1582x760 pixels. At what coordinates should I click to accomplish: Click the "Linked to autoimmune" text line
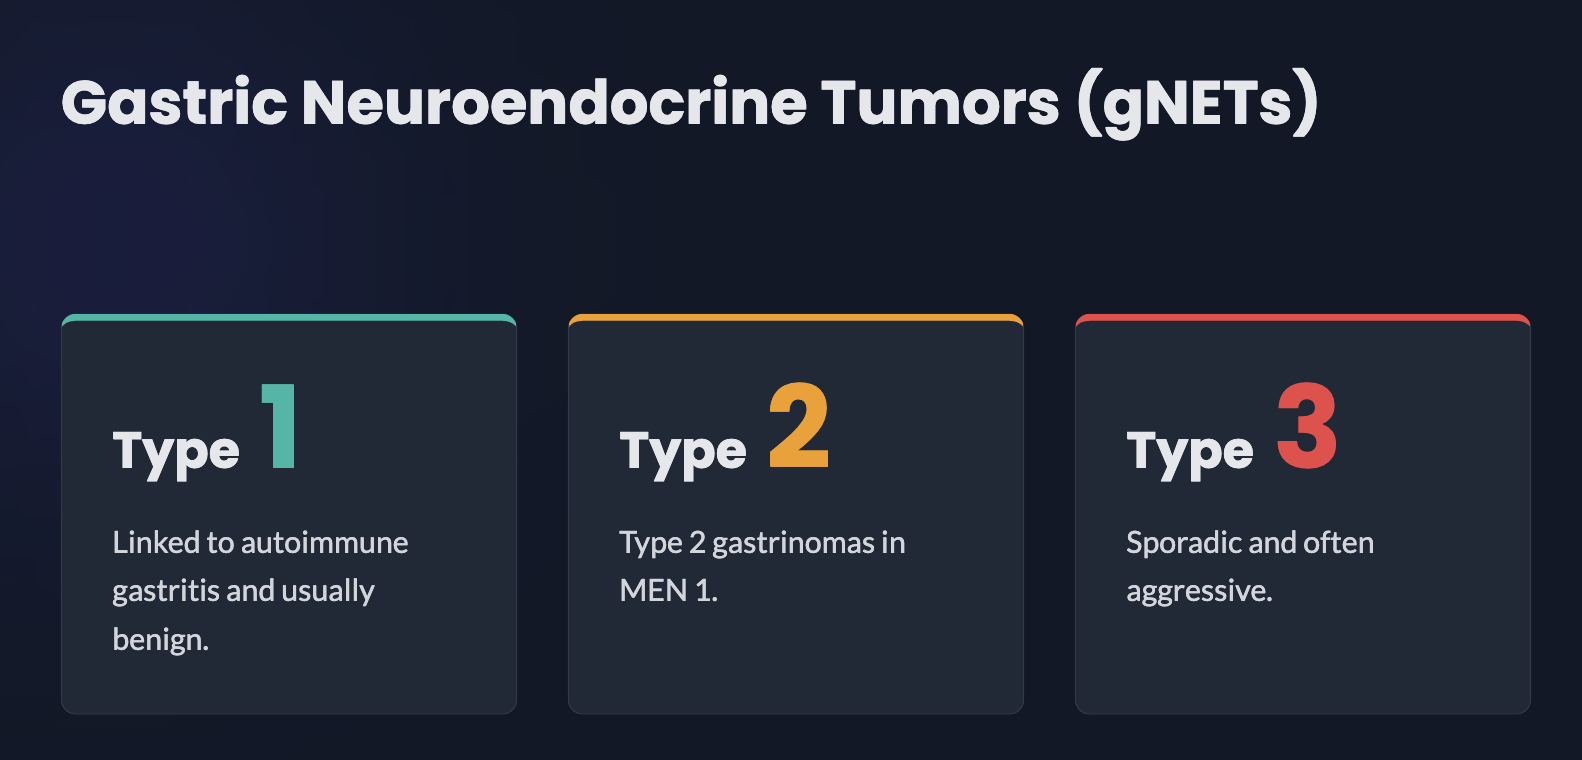260,542
